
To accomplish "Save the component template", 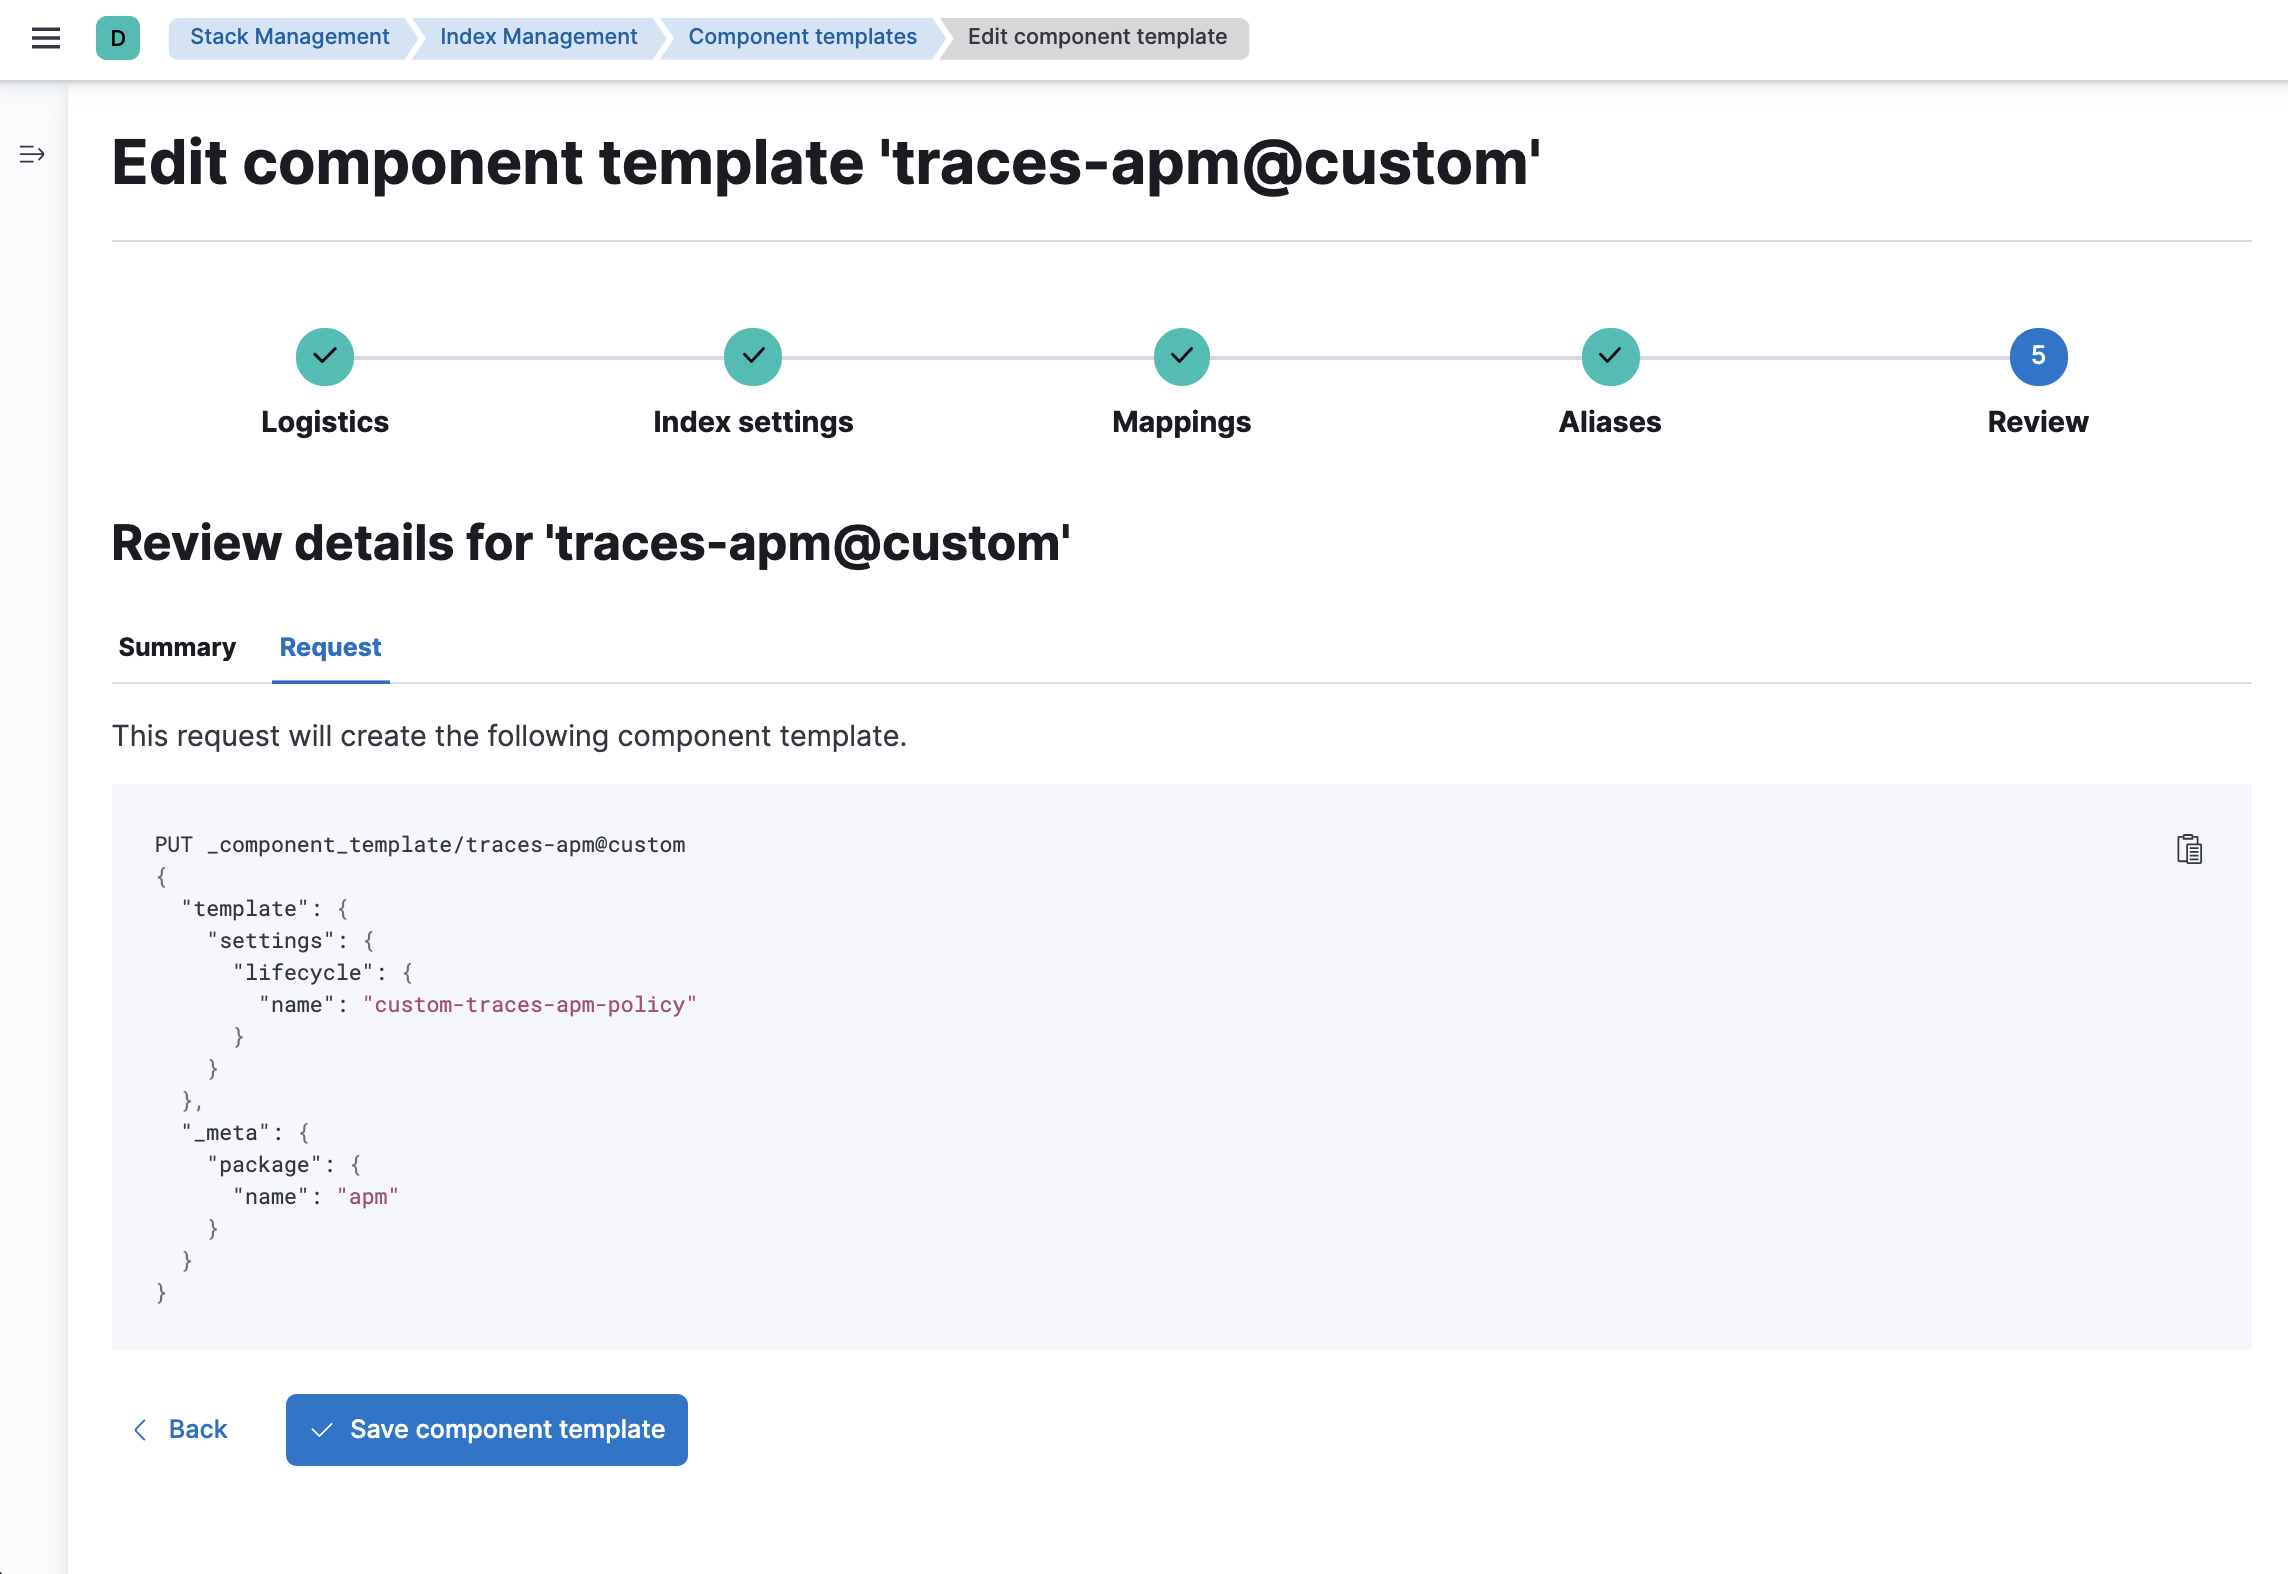I will tap(486, 1429).
